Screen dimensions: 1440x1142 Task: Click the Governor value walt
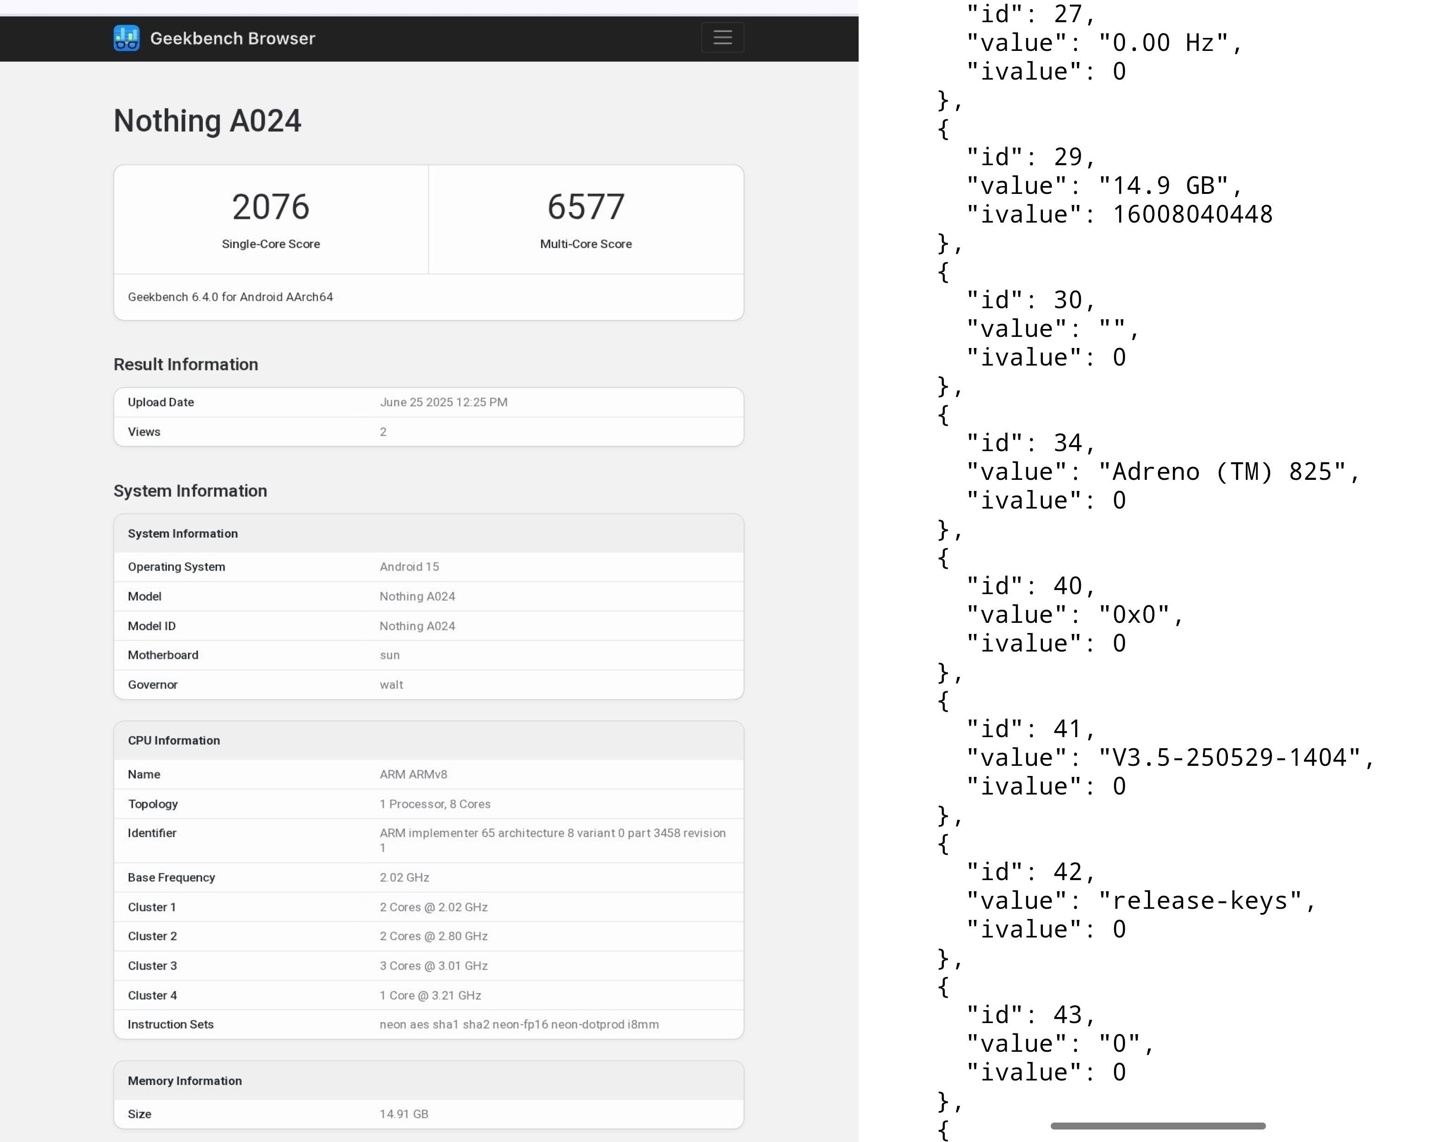coord(391,685)
